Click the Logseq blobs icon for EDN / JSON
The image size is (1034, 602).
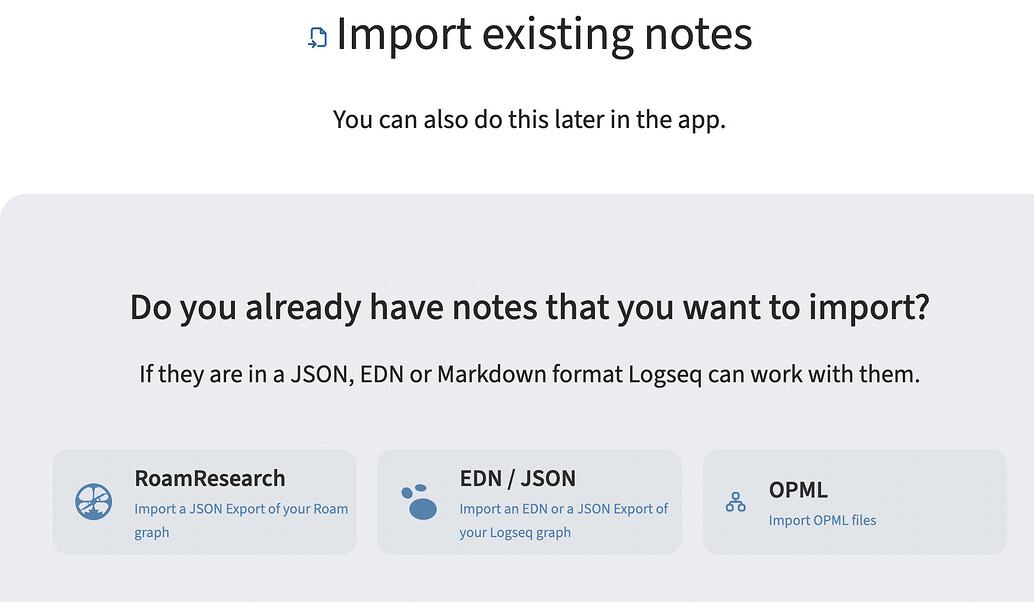[x=419, y=501]
